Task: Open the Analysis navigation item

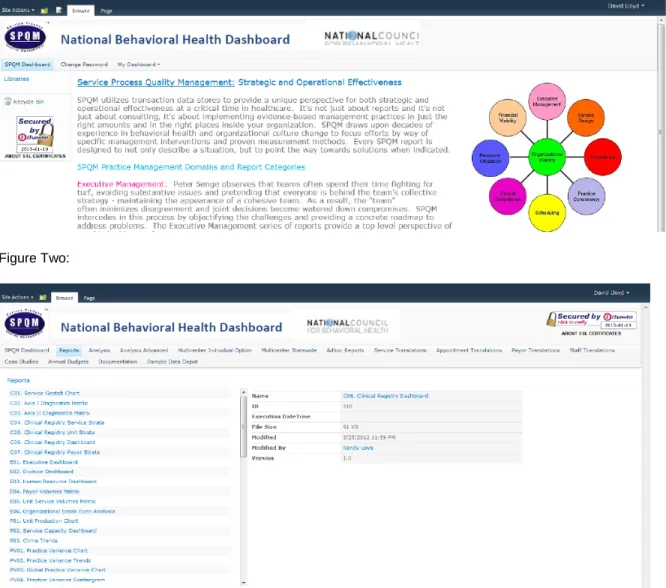Action: [x=99, y=350]
